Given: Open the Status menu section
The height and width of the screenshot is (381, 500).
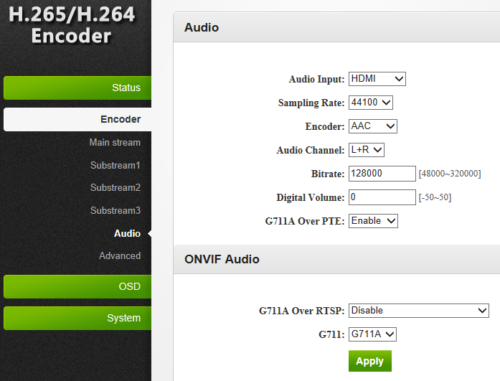Looking at the screenshot, I should (77, 88).
